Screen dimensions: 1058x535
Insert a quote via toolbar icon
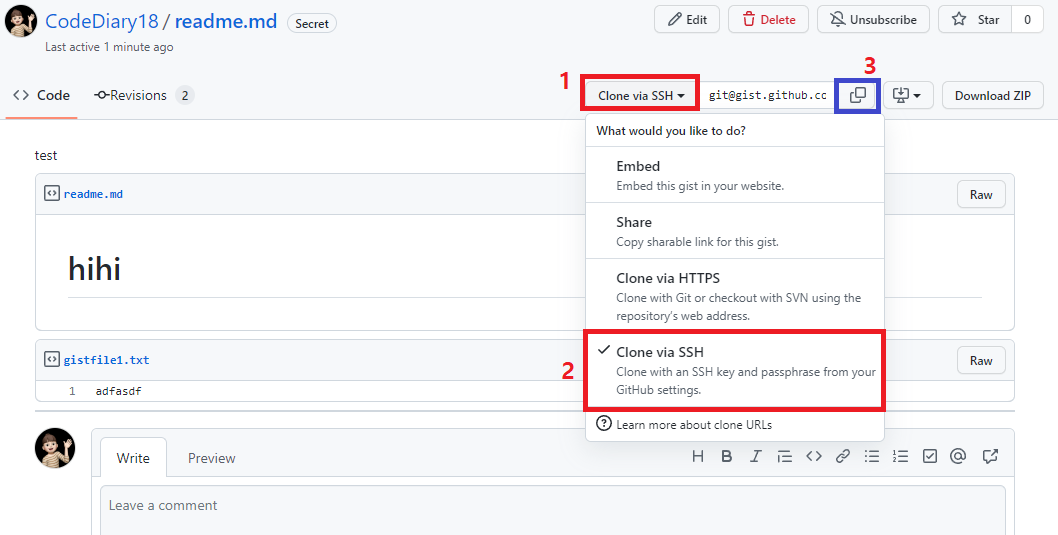click(x=784, y=457)
